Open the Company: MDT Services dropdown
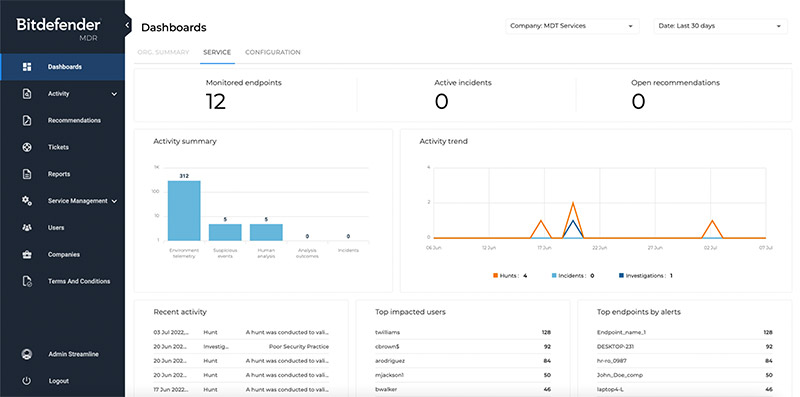Viewport: 800px width, 397px height. (572, 26)
